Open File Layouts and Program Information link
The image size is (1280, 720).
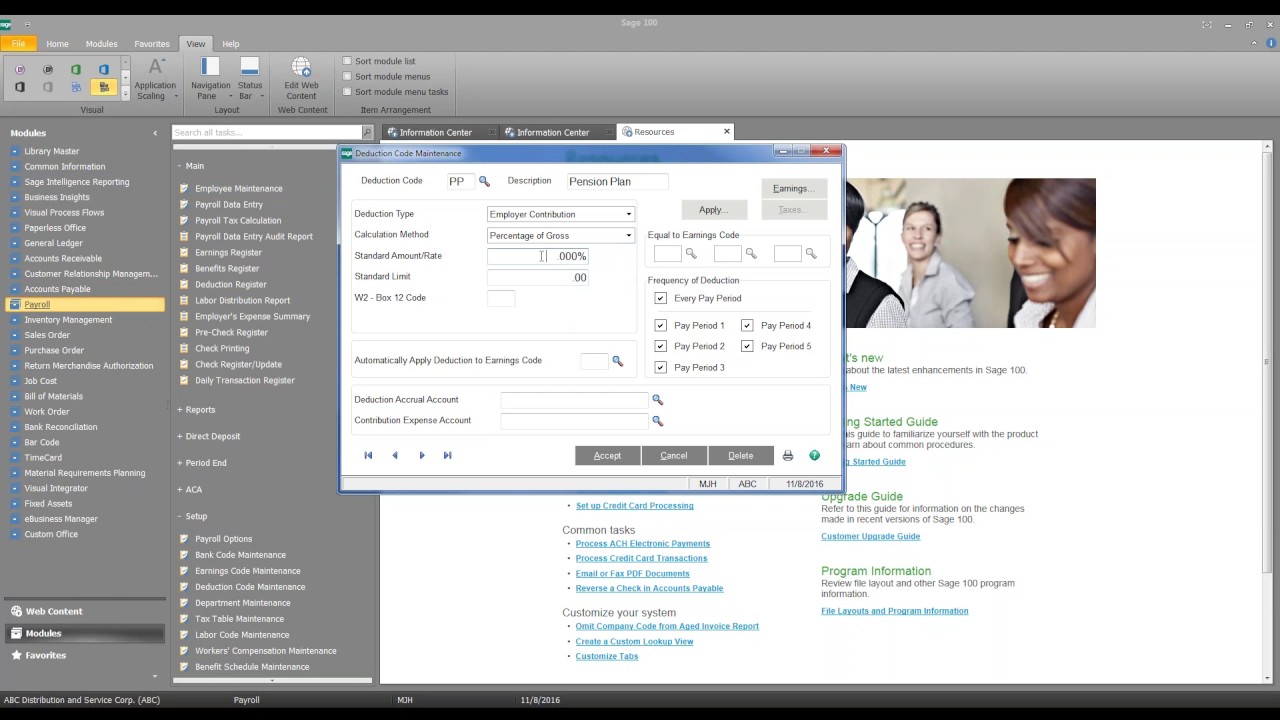click(x=894, y=611)
